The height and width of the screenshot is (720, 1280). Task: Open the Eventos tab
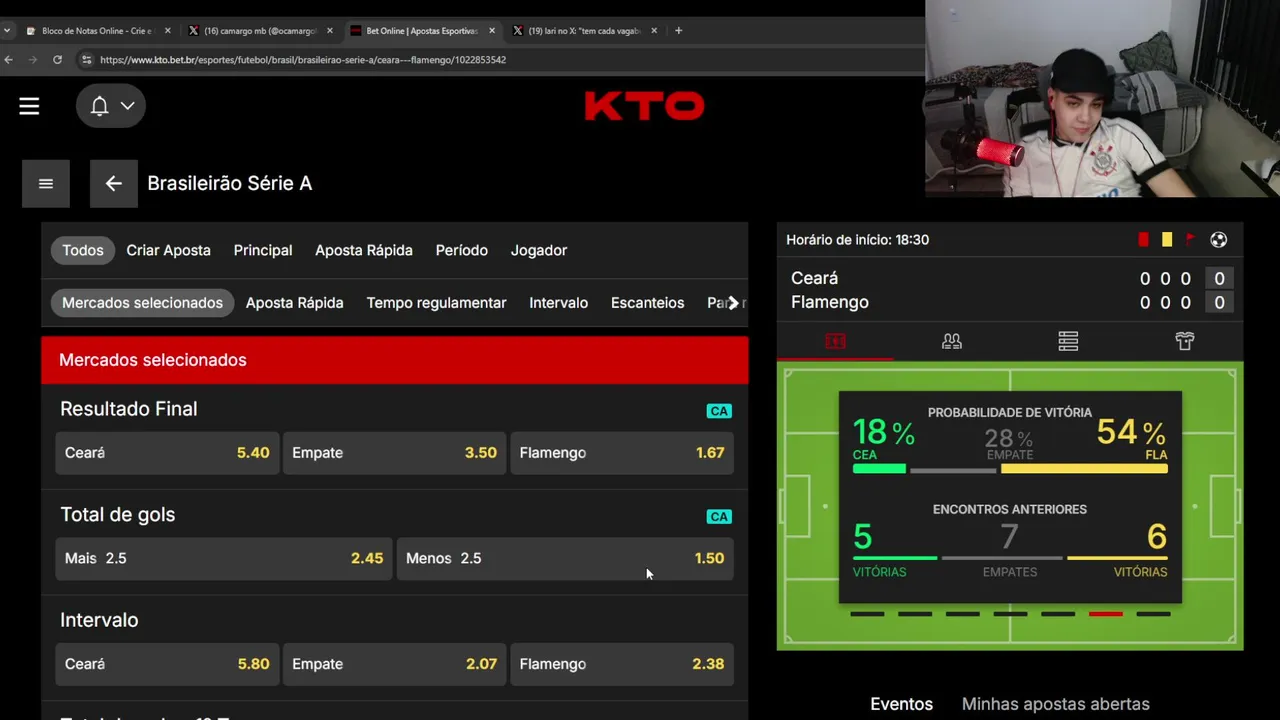click(901, 704)
